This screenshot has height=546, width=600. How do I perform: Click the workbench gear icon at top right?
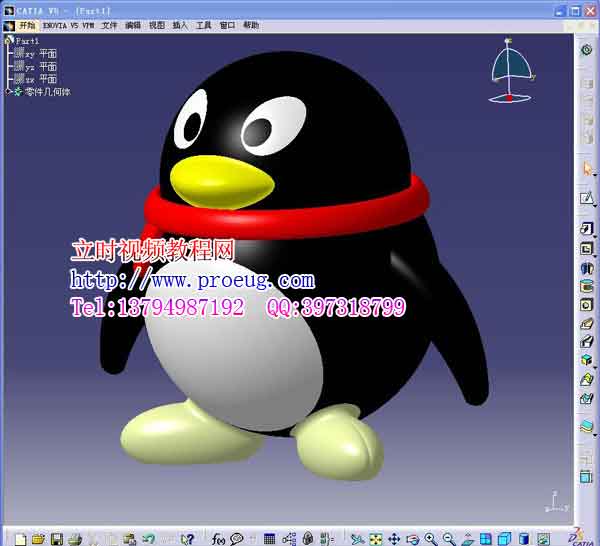point(586,50)
